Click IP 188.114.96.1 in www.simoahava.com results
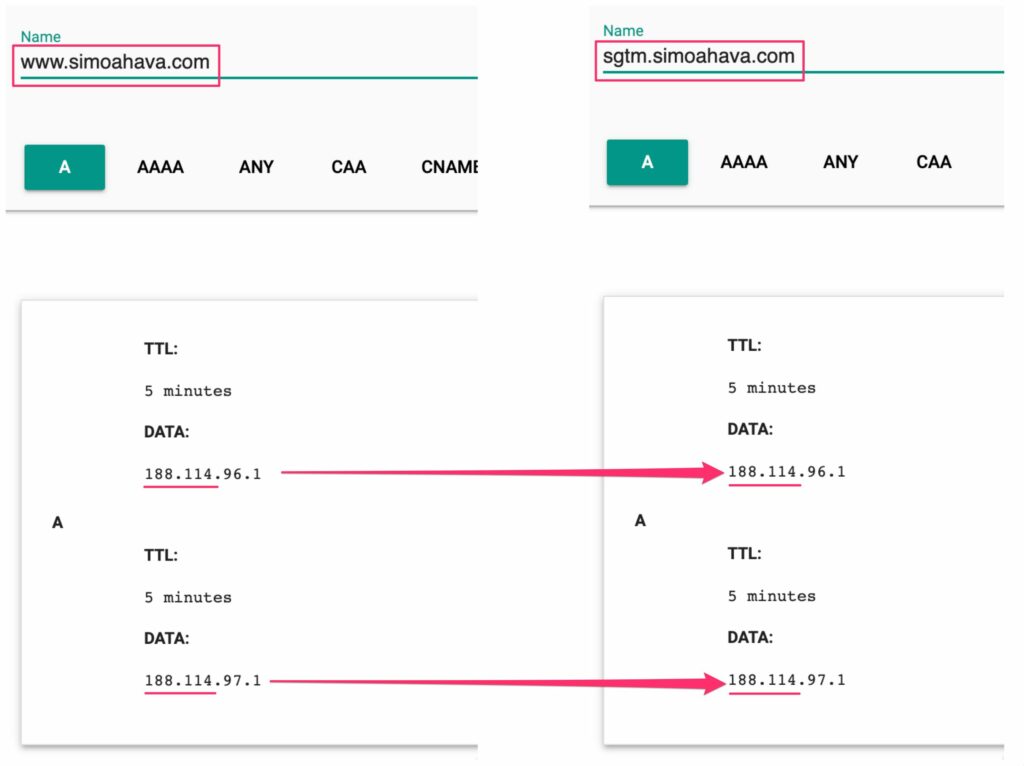This screenshot has width=1024, height=766. (202, 474)
